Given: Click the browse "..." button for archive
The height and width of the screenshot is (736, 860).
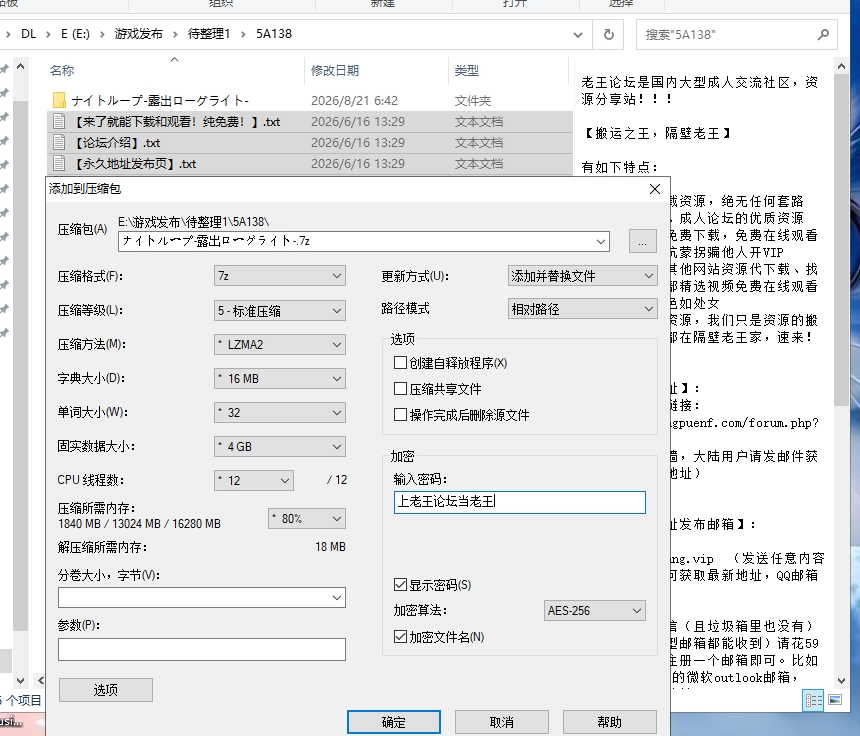Looking at the screenshot, I should pos(643,241).
